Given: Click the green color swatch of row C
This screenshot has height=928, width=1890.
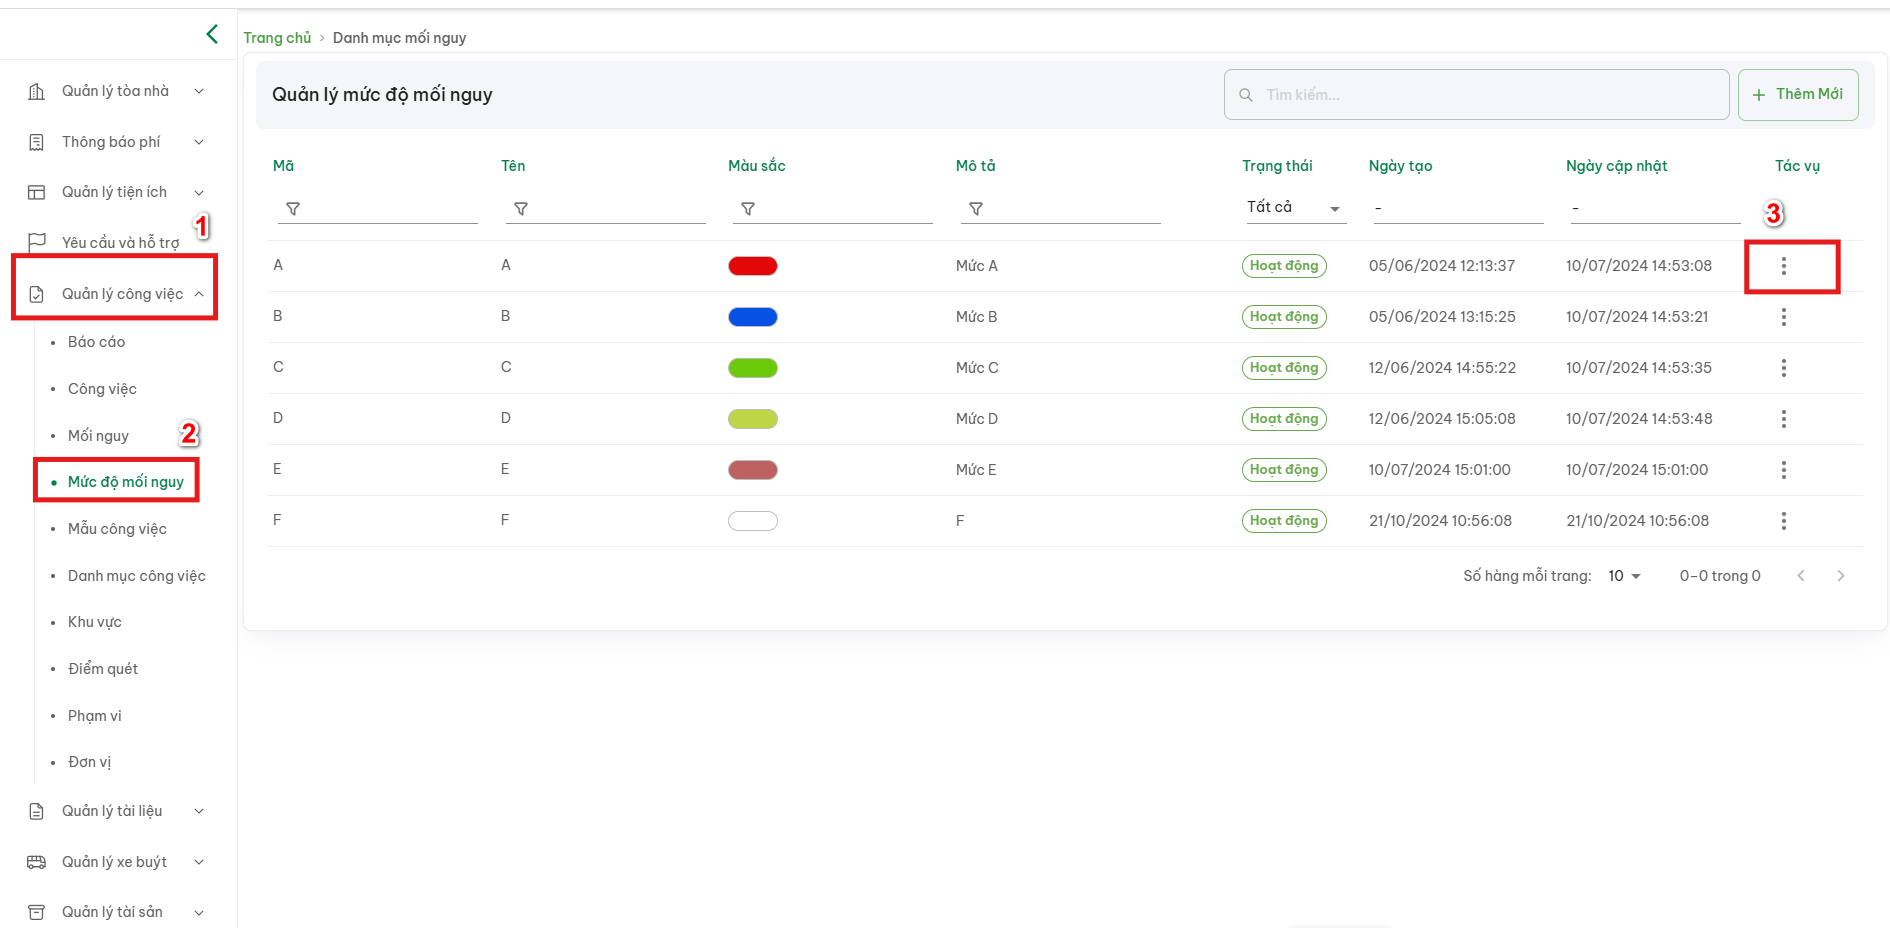Looking at the screenshot, I should tap(753, 368).
